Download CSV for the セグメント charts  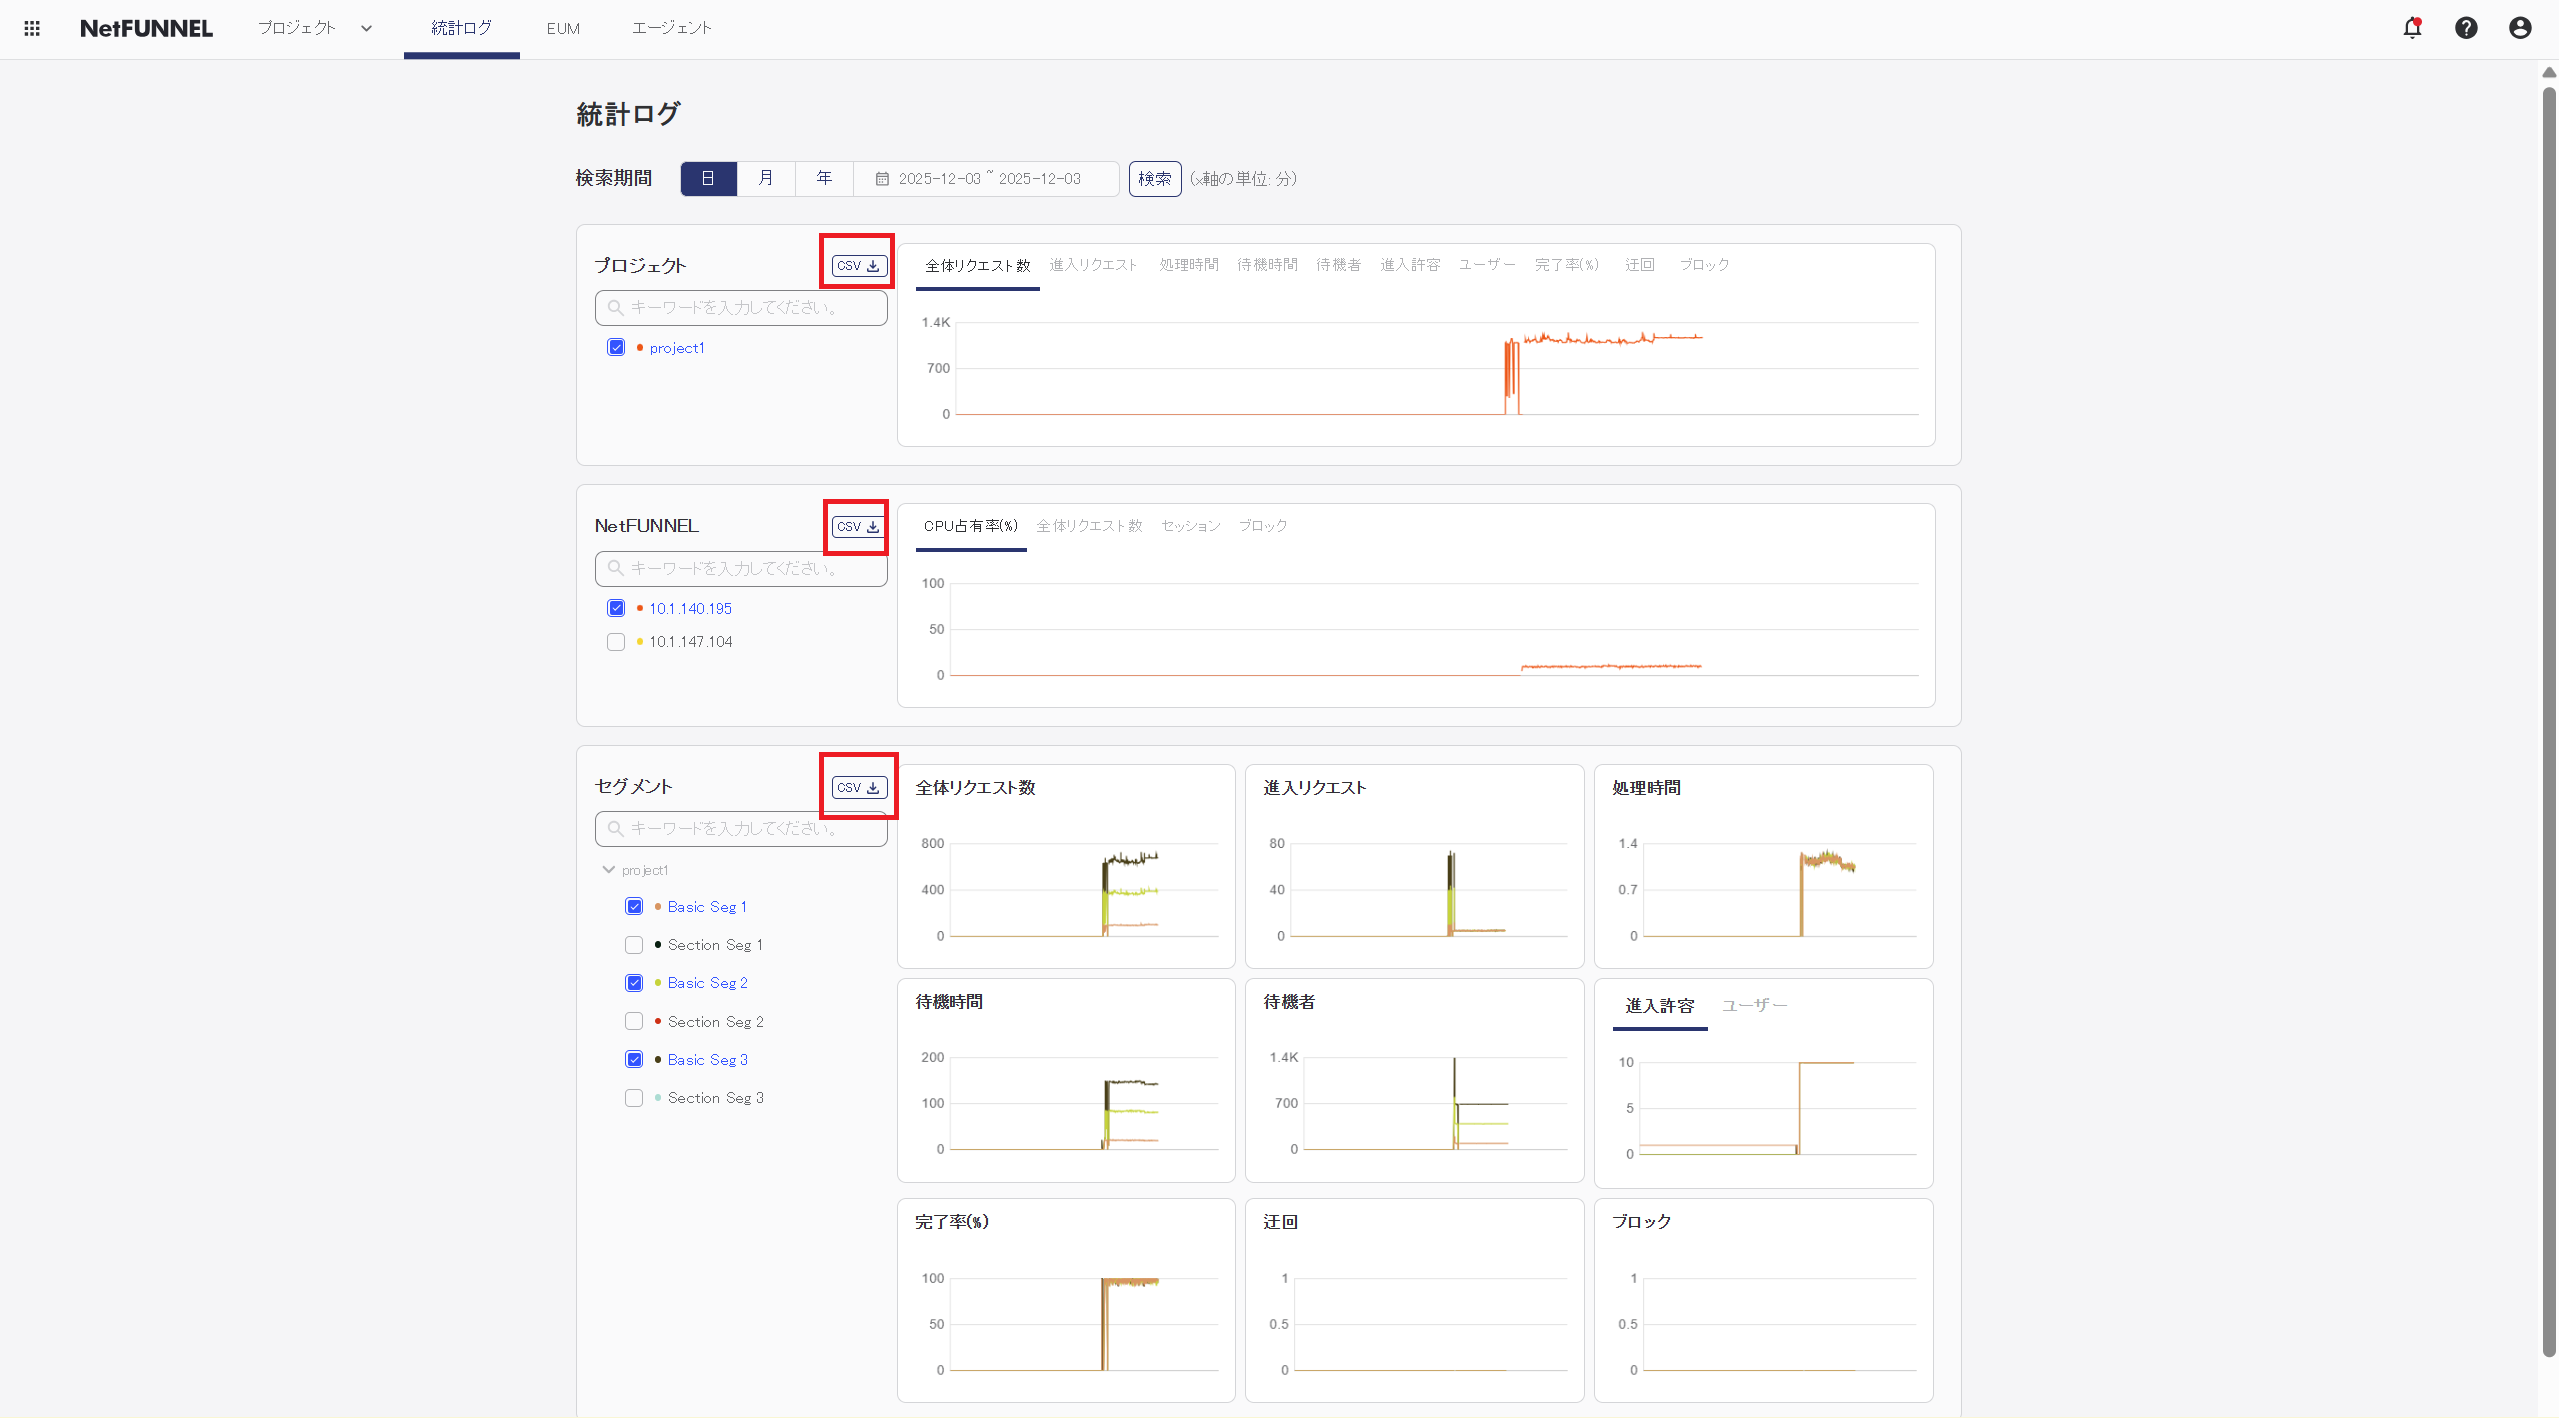click(x=857, y=787)
